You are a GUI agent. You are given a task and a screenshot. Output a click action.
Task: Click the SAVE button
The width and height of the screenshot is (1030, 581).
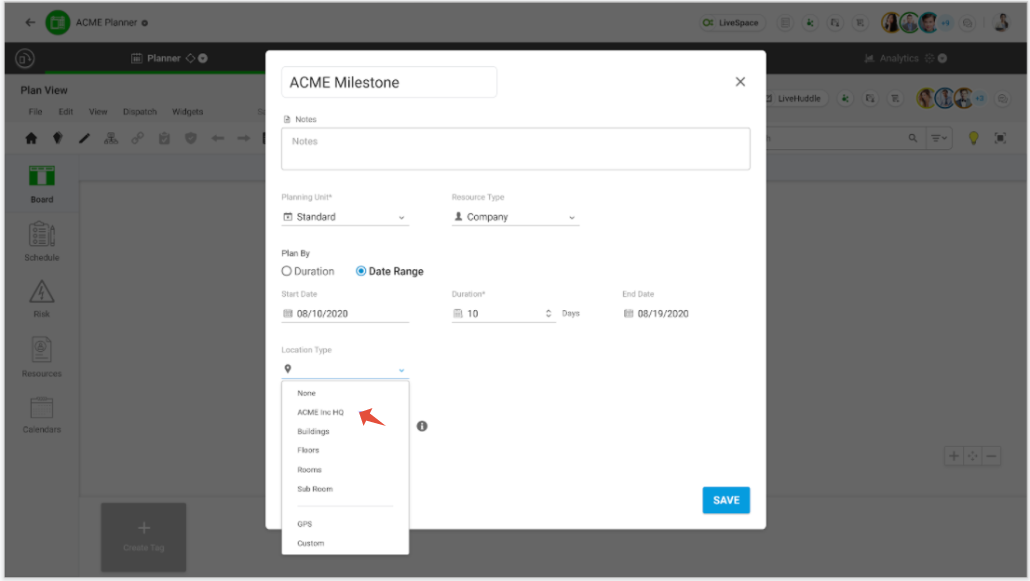click(x=726, y=500)
